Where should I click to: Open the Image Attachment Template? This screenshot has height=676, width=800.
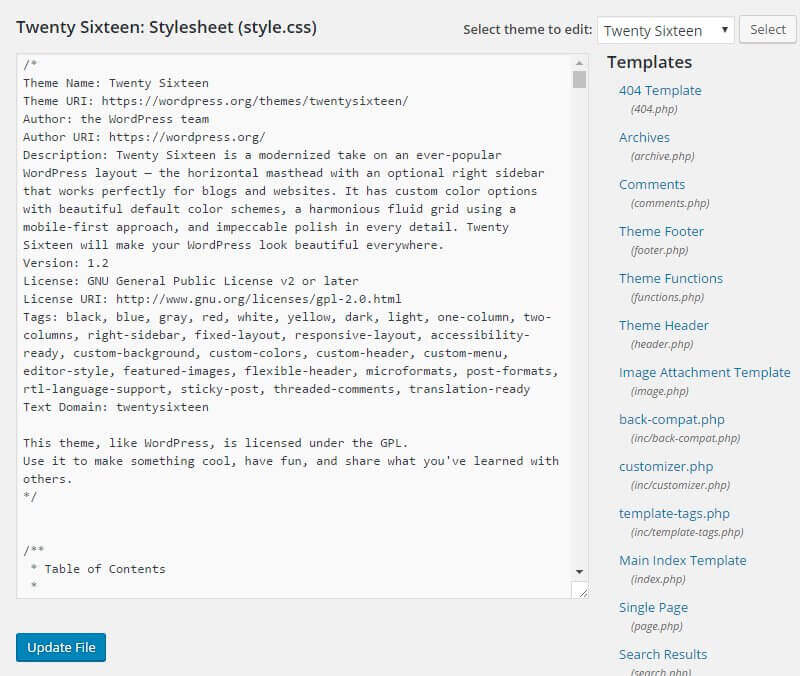(x=705, y=372)
